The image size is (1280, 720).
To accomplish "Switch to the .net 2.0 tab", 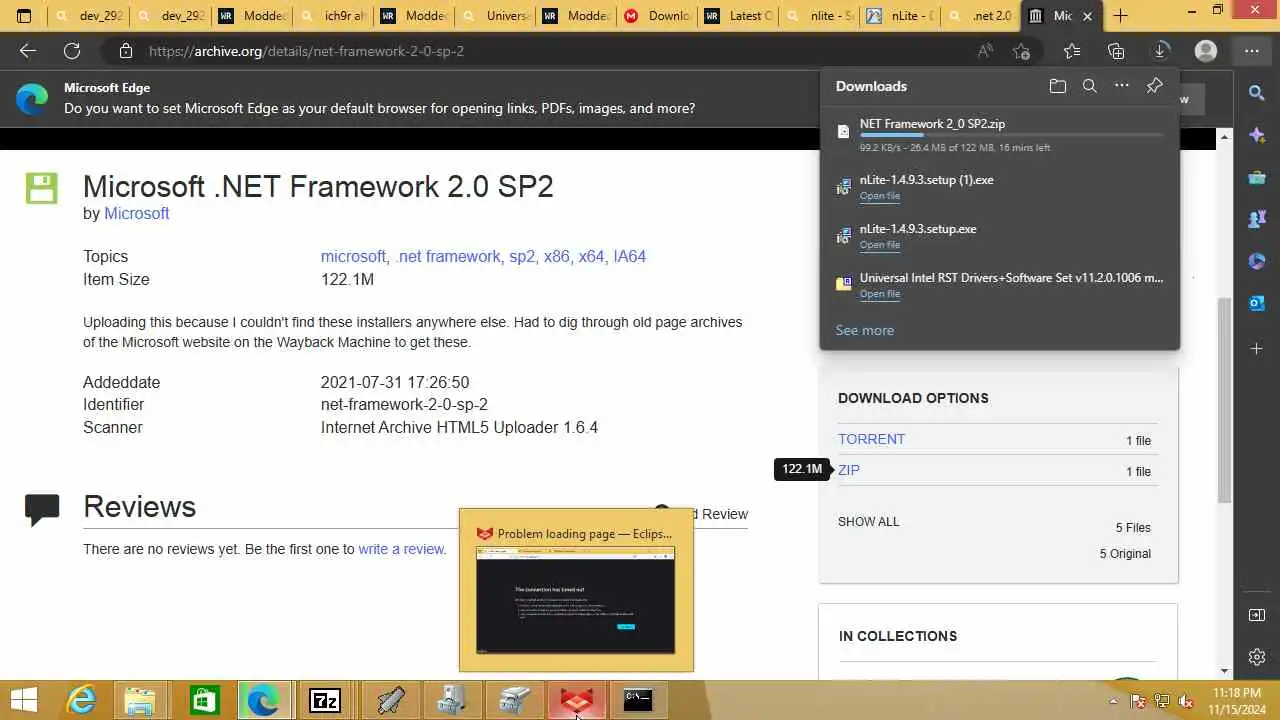I will point(981,16).
